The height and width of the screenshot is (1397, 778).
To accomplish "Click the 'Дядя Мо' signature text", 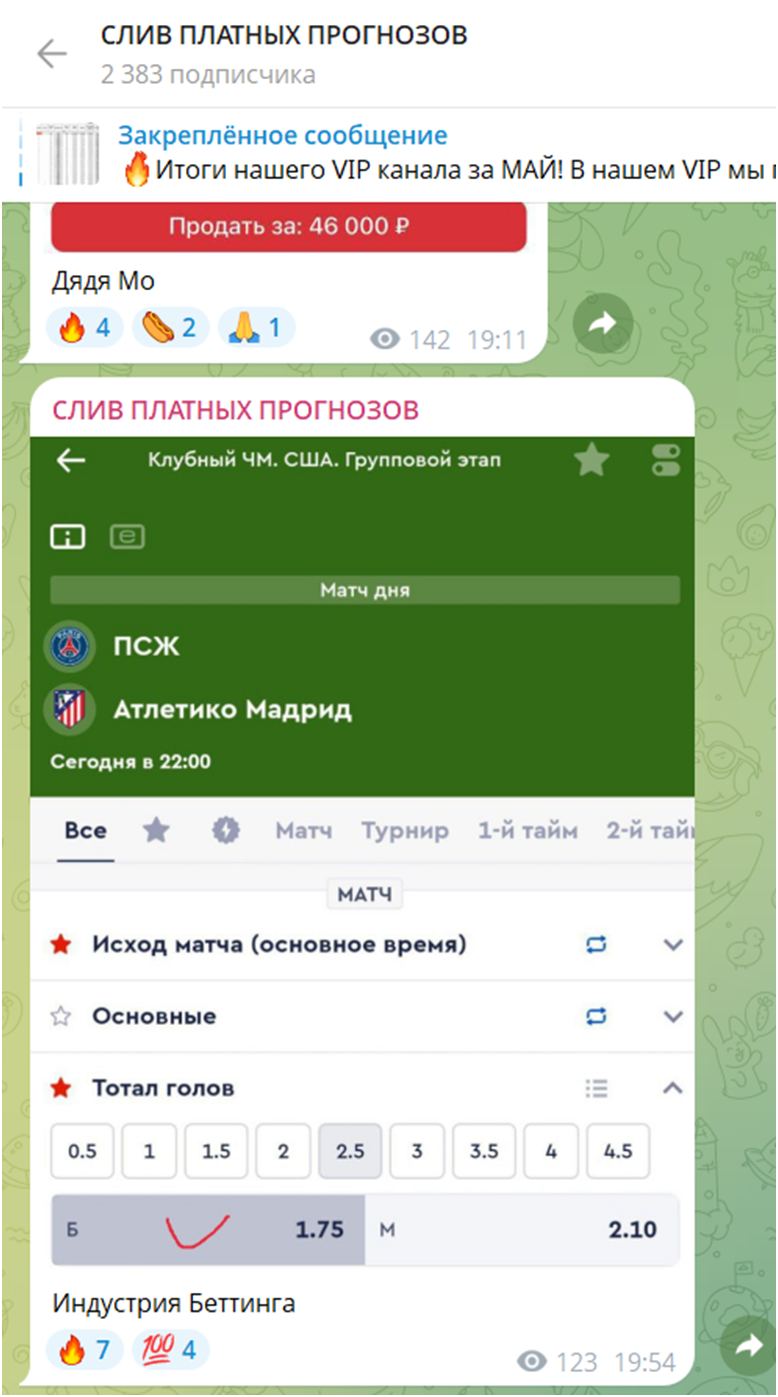I will (103, 281).
